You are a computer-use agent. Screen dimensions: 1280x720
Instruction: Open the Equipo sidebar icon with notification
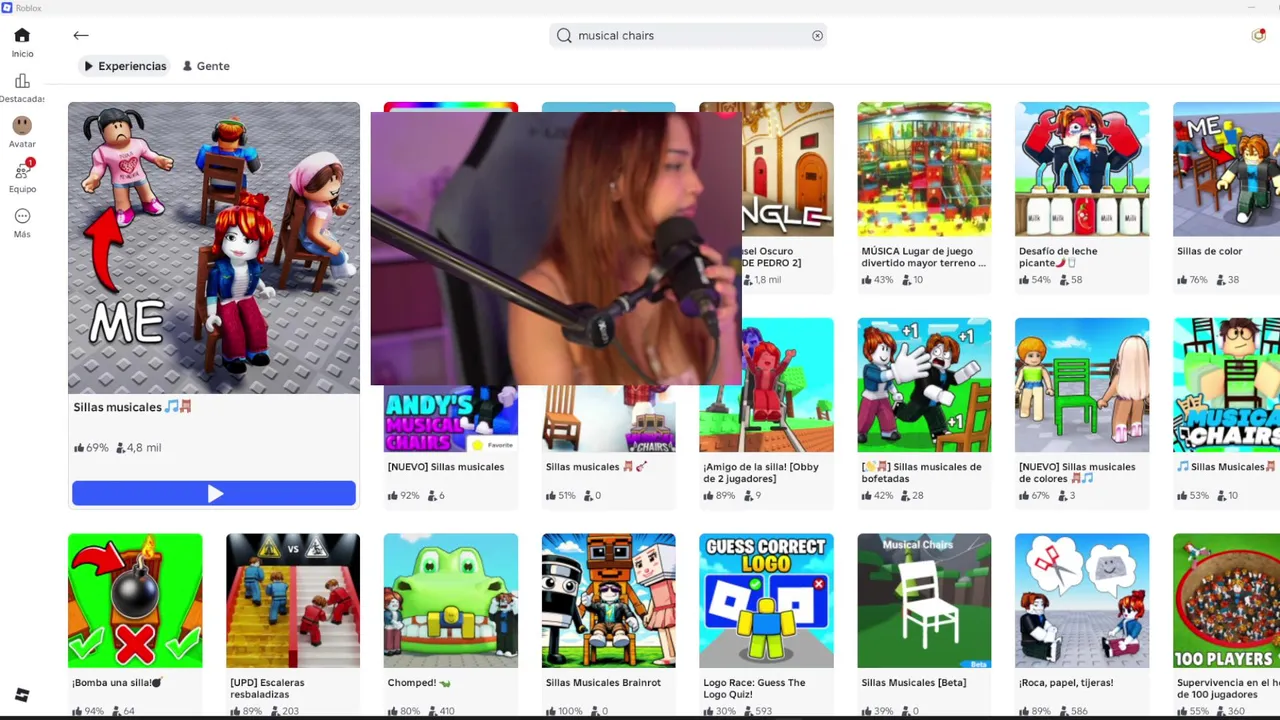point(22,170)
